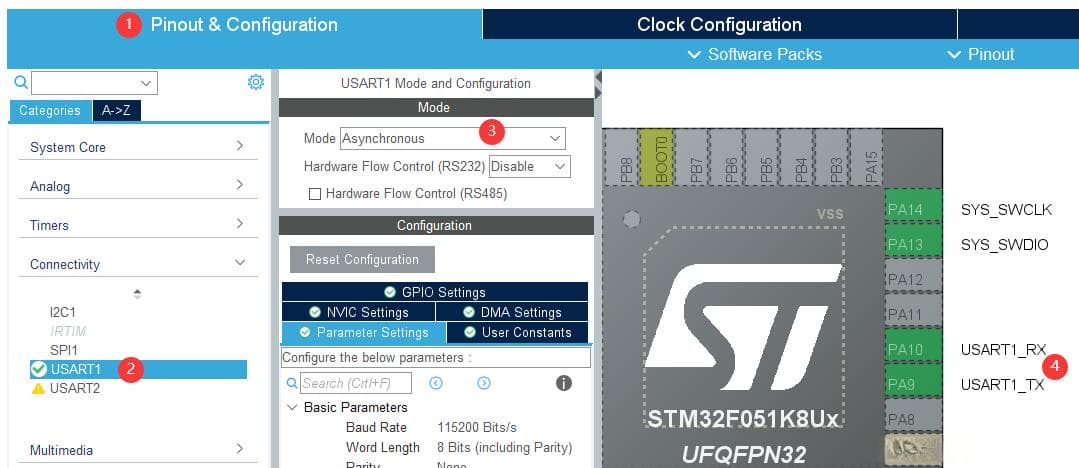Click the USART2 warning icon
1079x468 pixels.
[39, 388]
